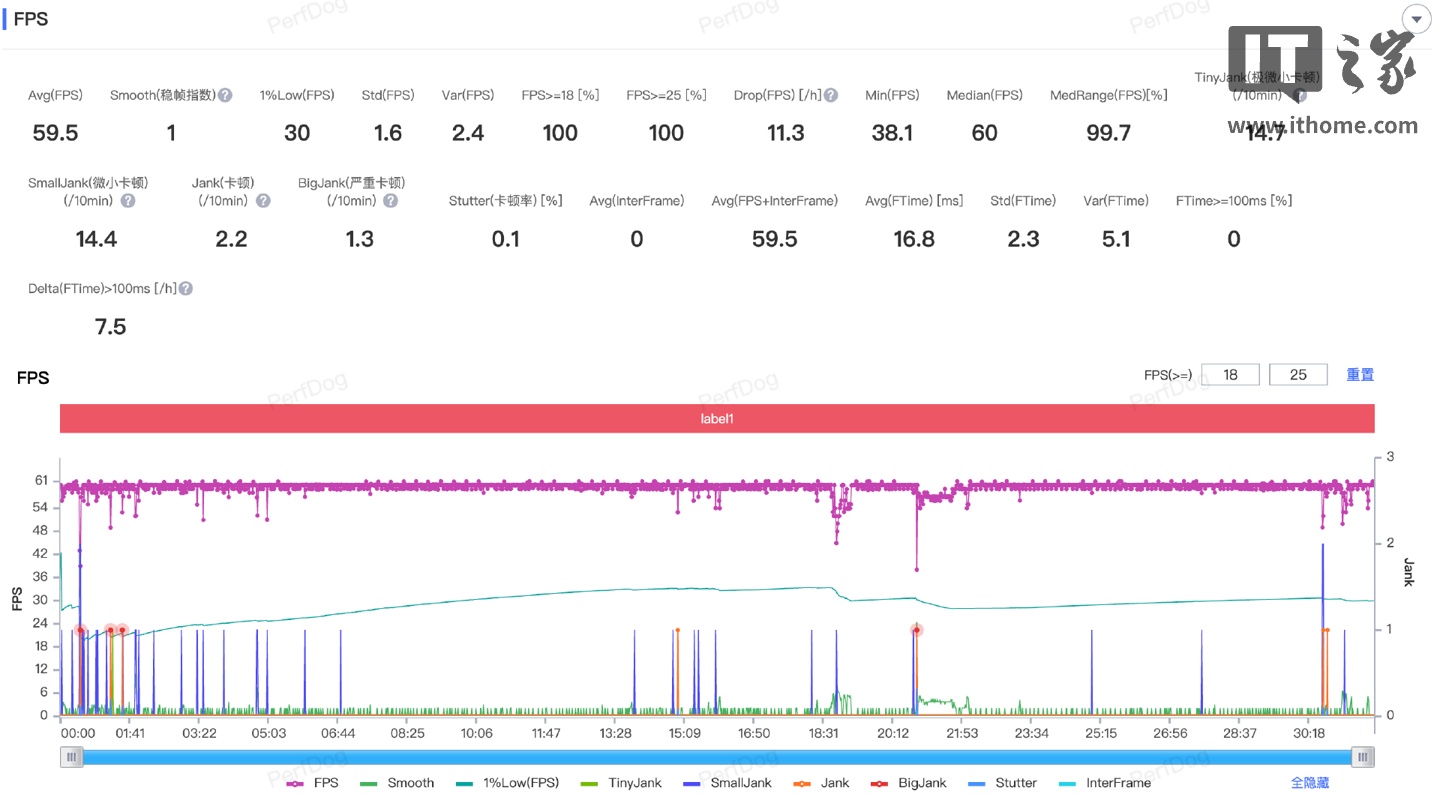Screen dimensions: 1440x797
Task: Toggle BigJank series in legend
Action: [x=908, y=783]
